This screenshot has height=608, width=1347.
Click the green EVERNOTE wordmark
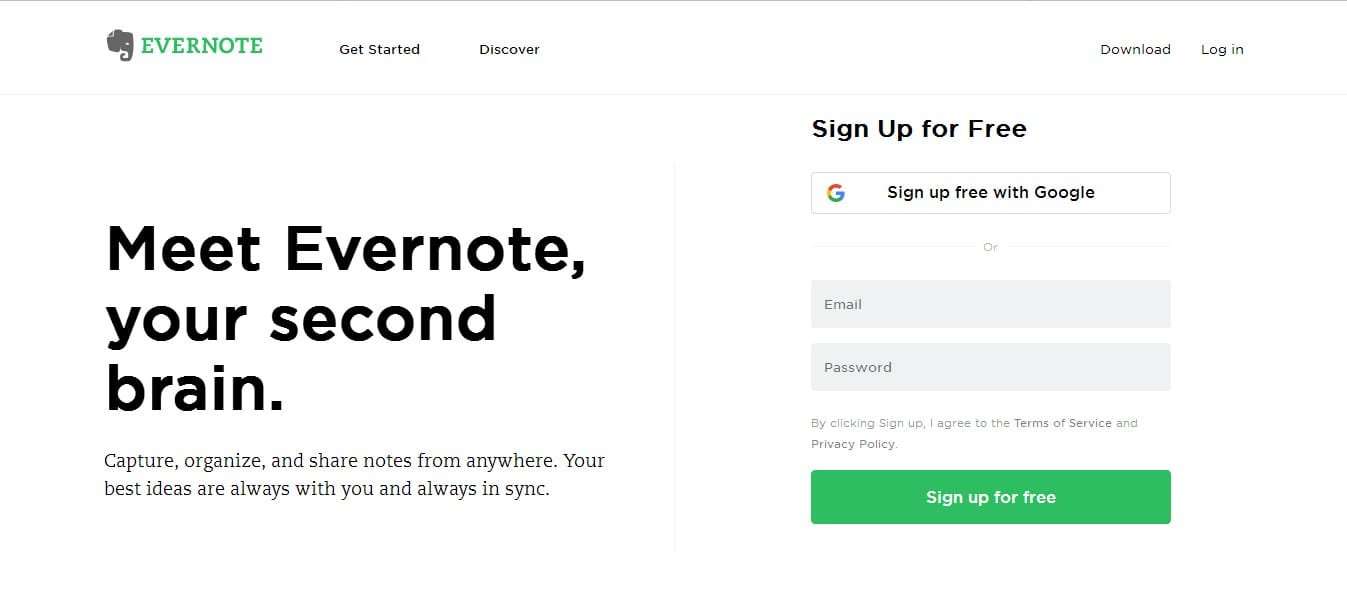(202, 46)
